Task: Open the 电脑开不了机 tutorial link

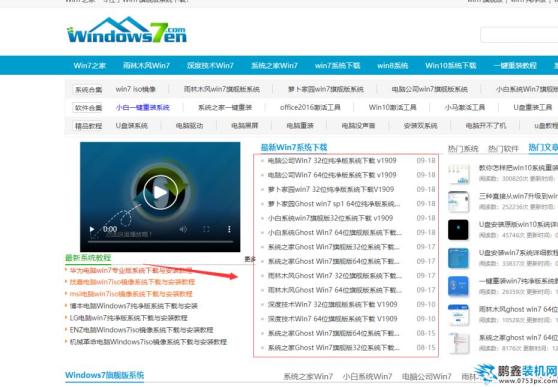Action: coord(486,125)
